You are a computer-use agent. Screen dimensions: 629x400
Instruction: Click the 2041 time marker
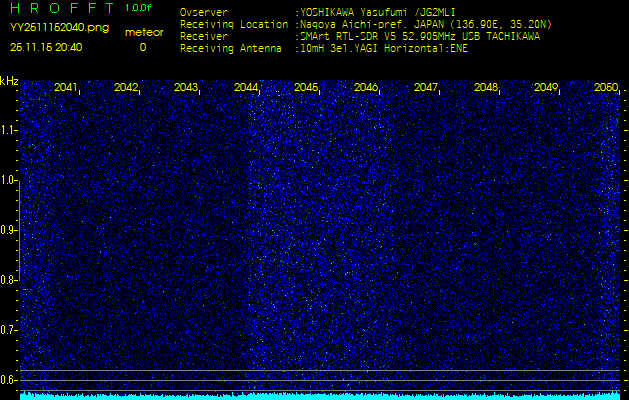65,87
